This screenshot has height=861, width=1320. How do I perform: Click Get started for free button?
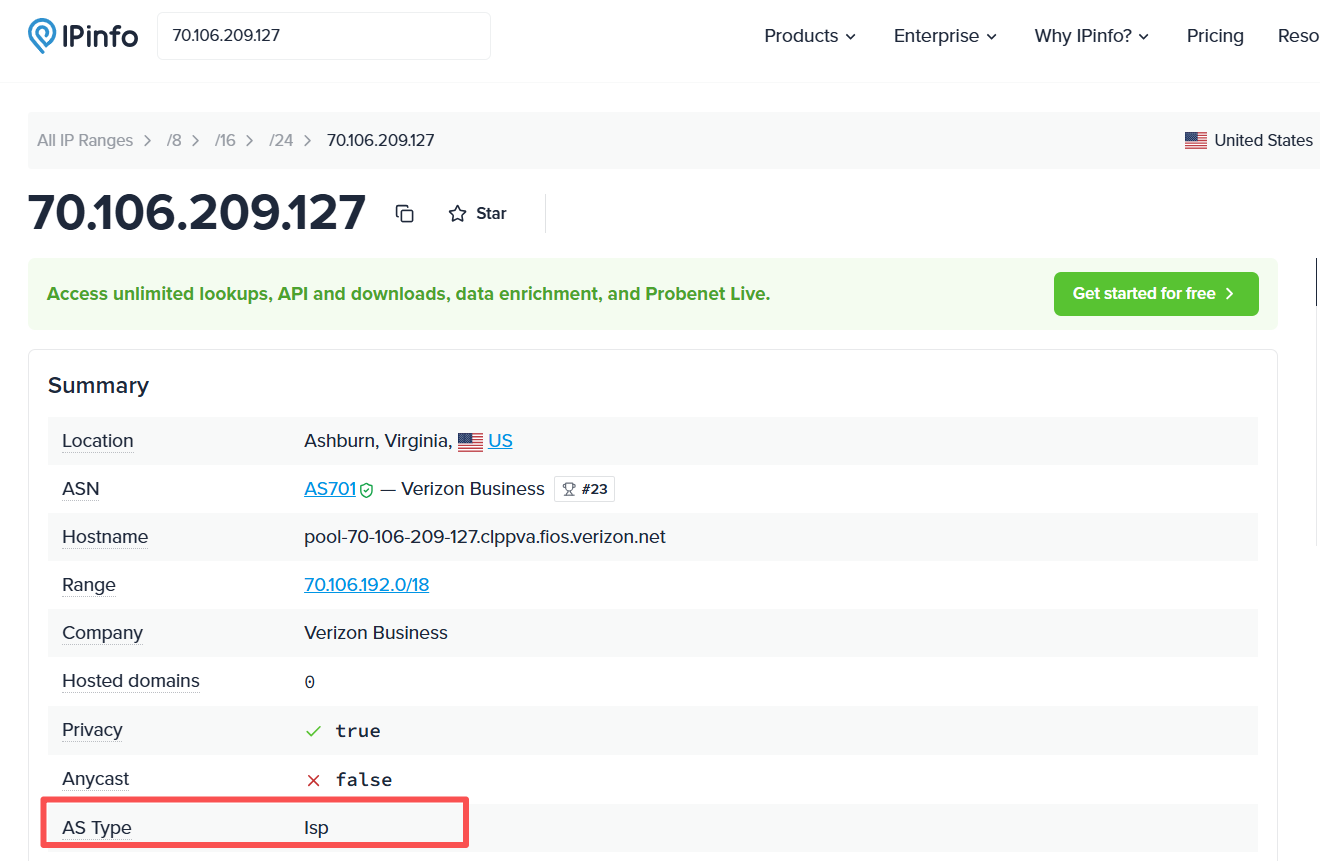click(1156, 294)
